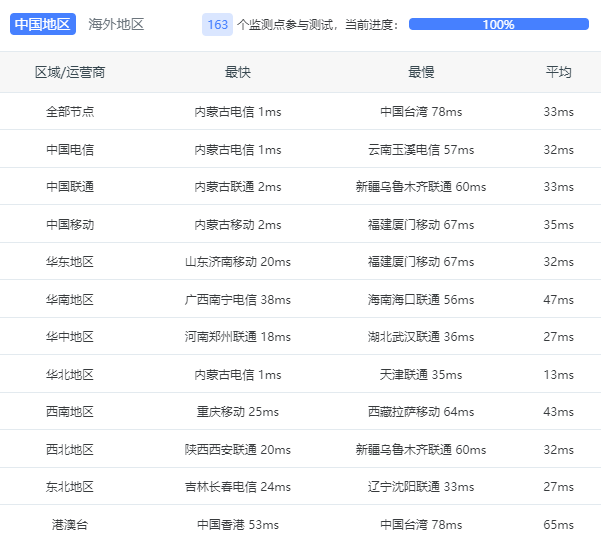
Task: Click the 内蒙古移动 2ms cell
Action: (x=238, y=225)
